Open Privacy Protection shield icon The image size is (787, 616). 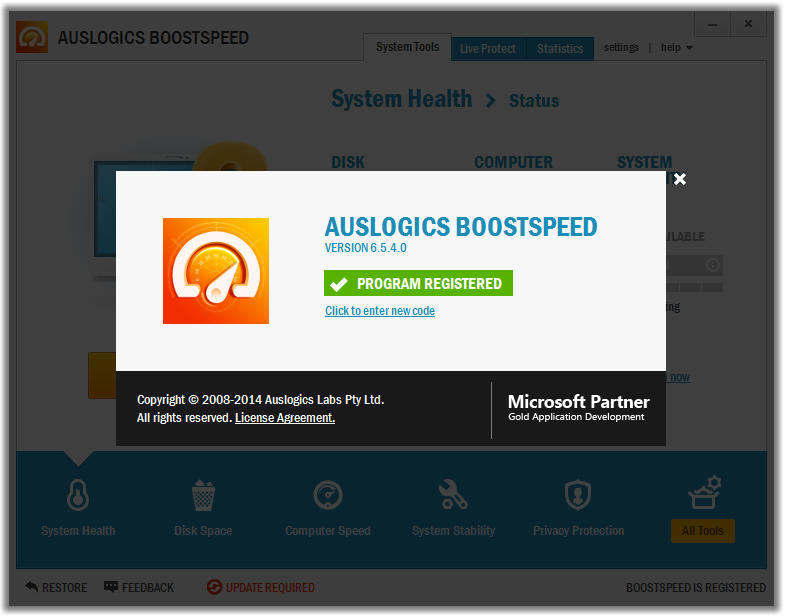click(x=578, y=495)
